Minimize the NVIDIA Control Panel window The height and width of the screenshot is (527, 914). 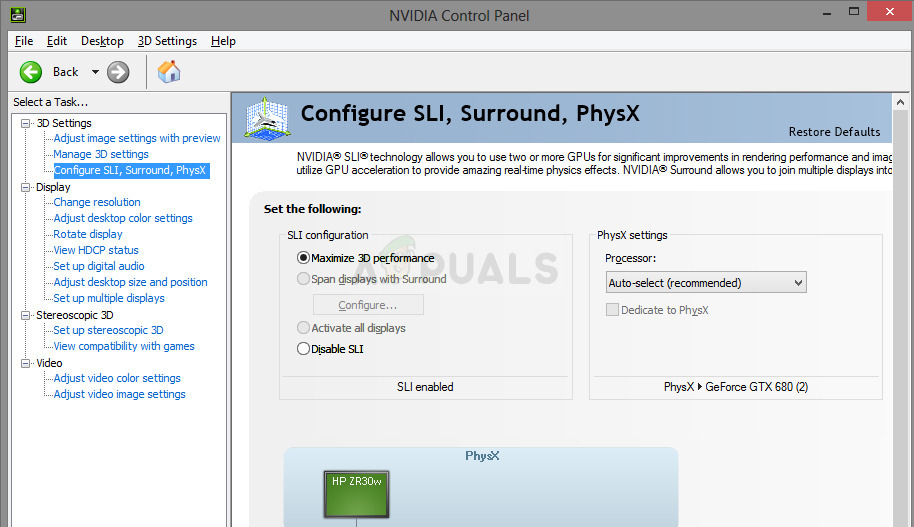click(827, 12)
